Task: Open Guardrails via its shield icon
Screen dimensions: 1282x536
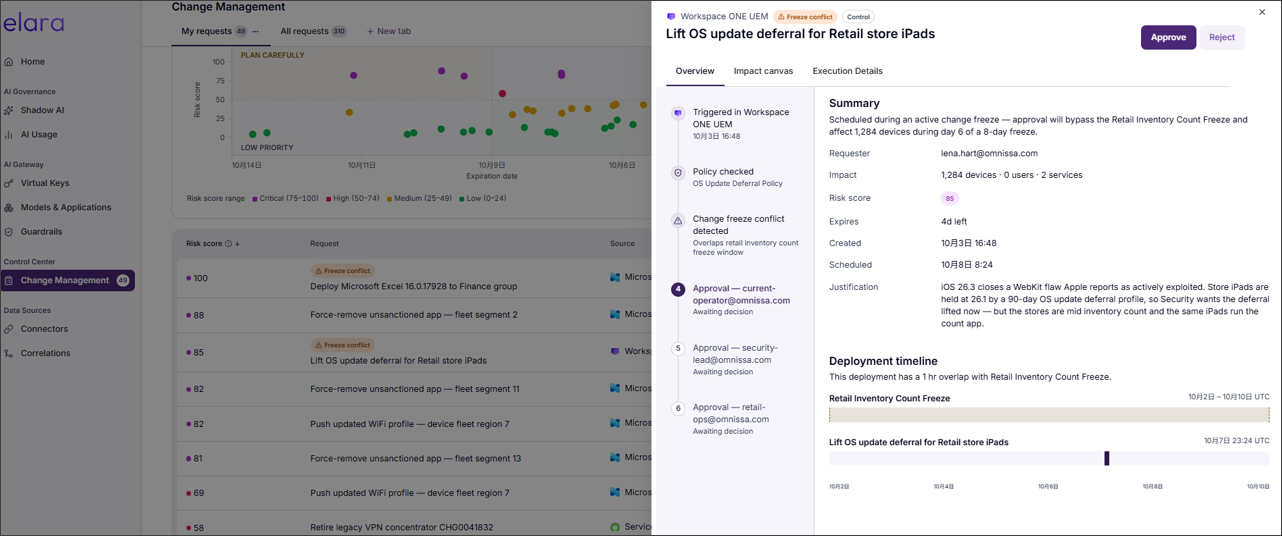Action: tap(9, 232)
